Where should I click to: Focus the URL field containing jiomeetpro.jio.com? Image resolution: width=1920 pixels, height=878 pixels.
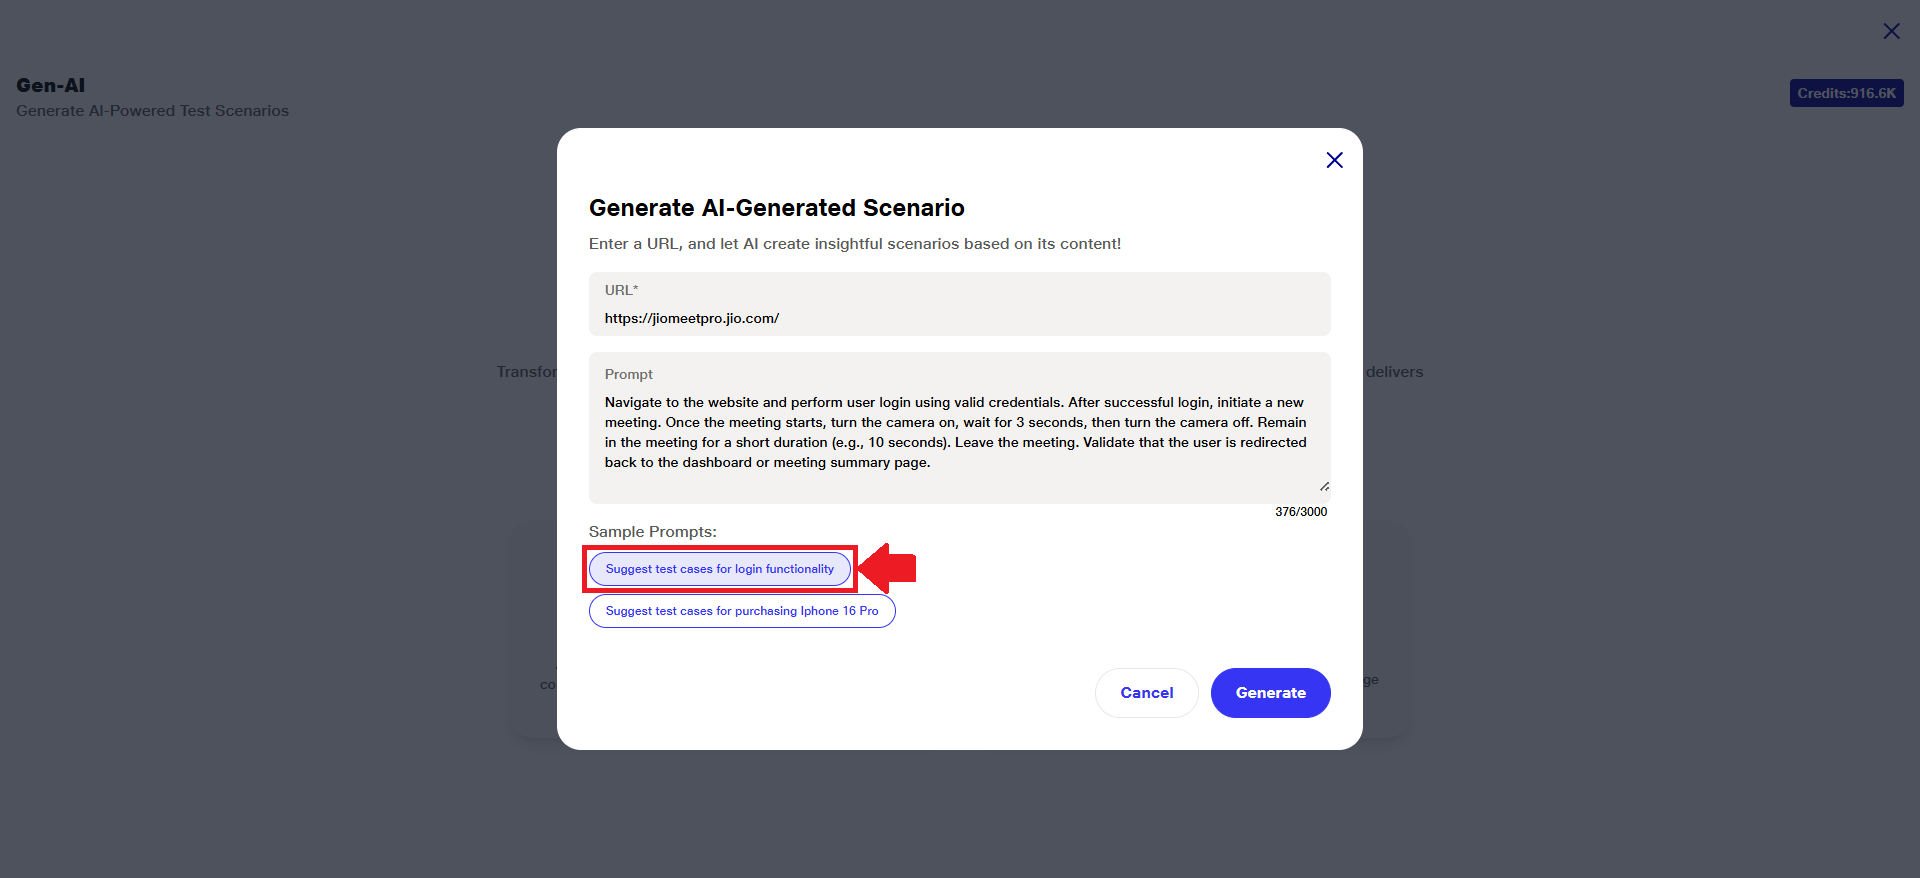tap(958, 318)
